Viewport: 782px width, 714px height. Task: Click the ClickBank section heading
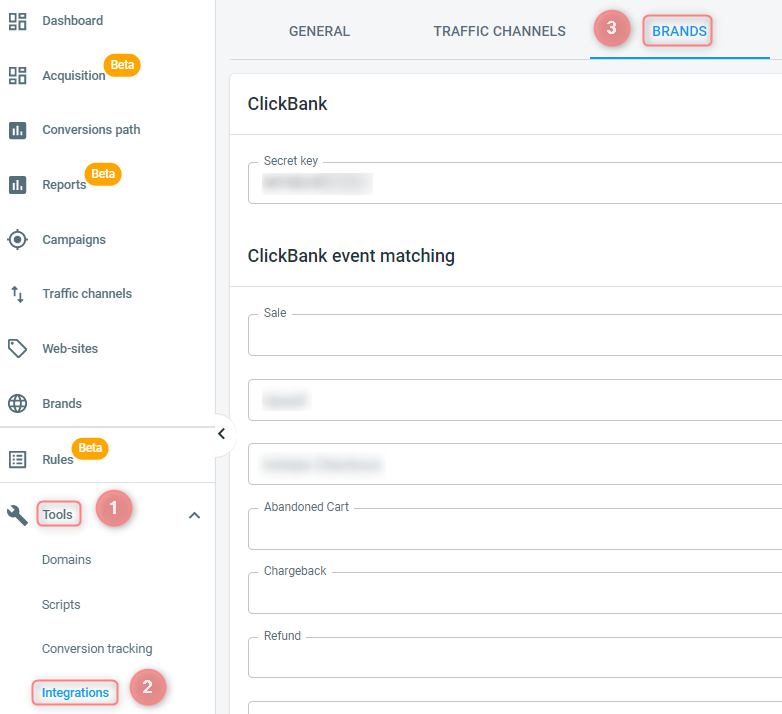coord(287,104)
